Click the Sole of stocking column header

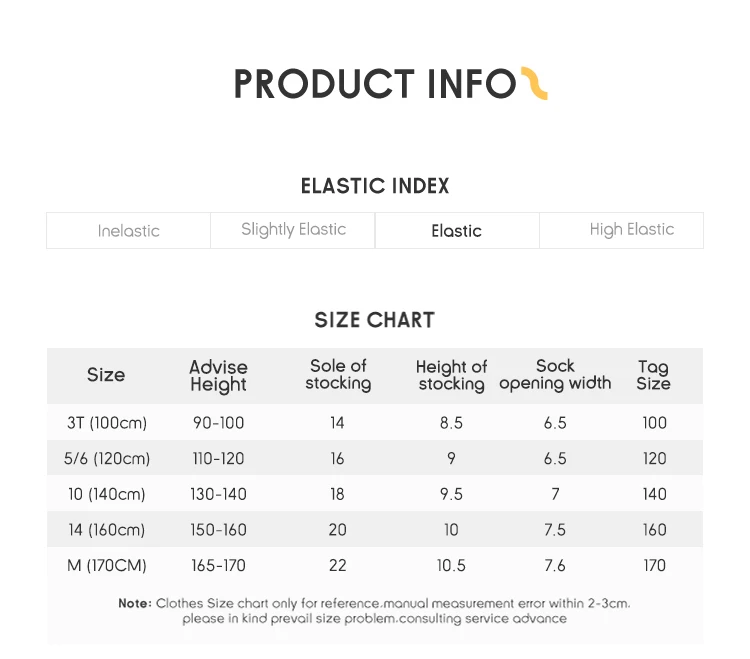tap(338, 375)
